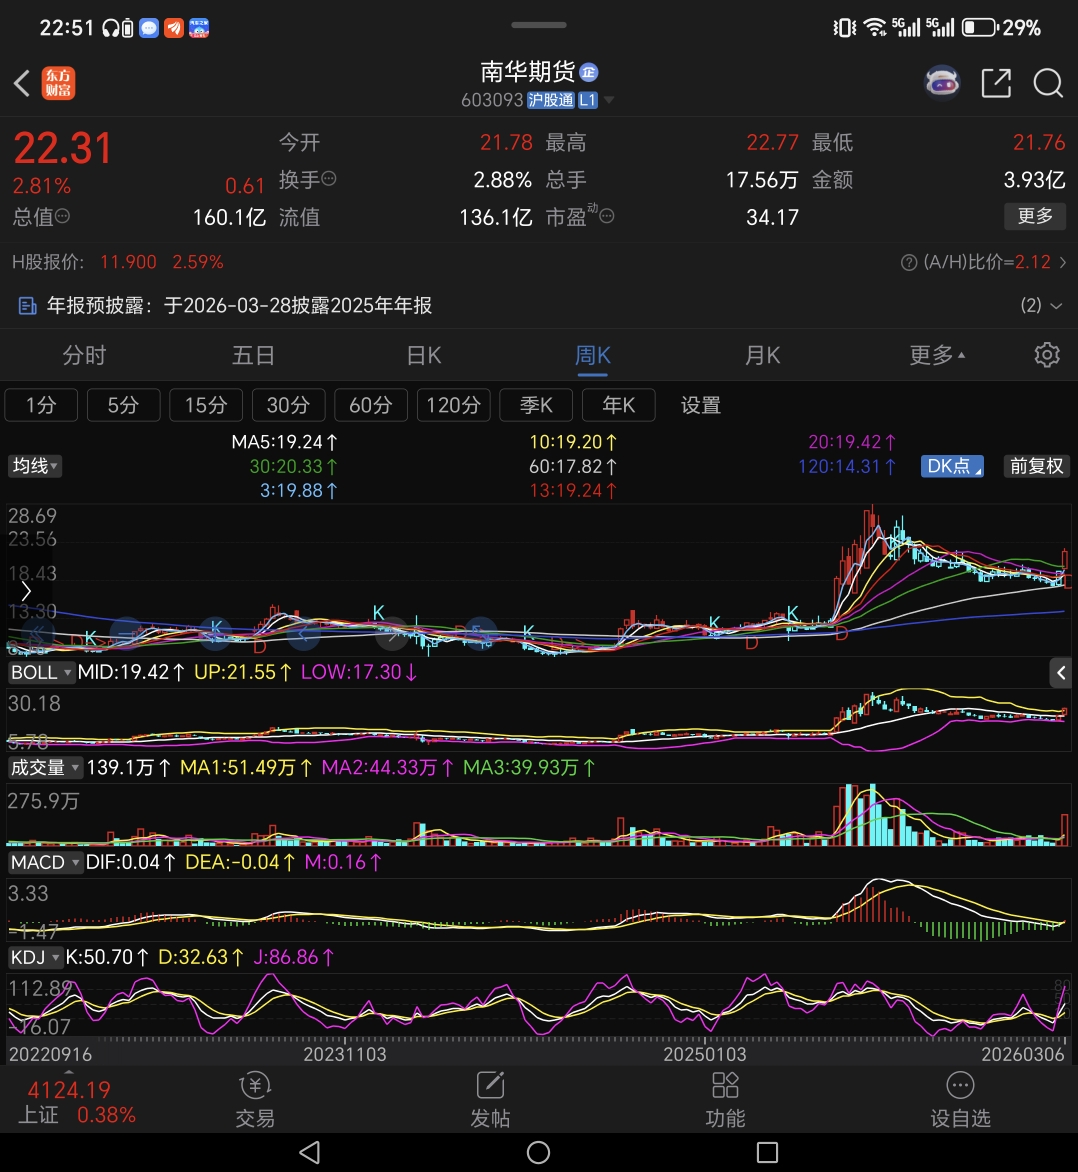Tap the 市盈 info circle icon
The width and height of the screenshot is (1078, 1172).
point(607,216)
